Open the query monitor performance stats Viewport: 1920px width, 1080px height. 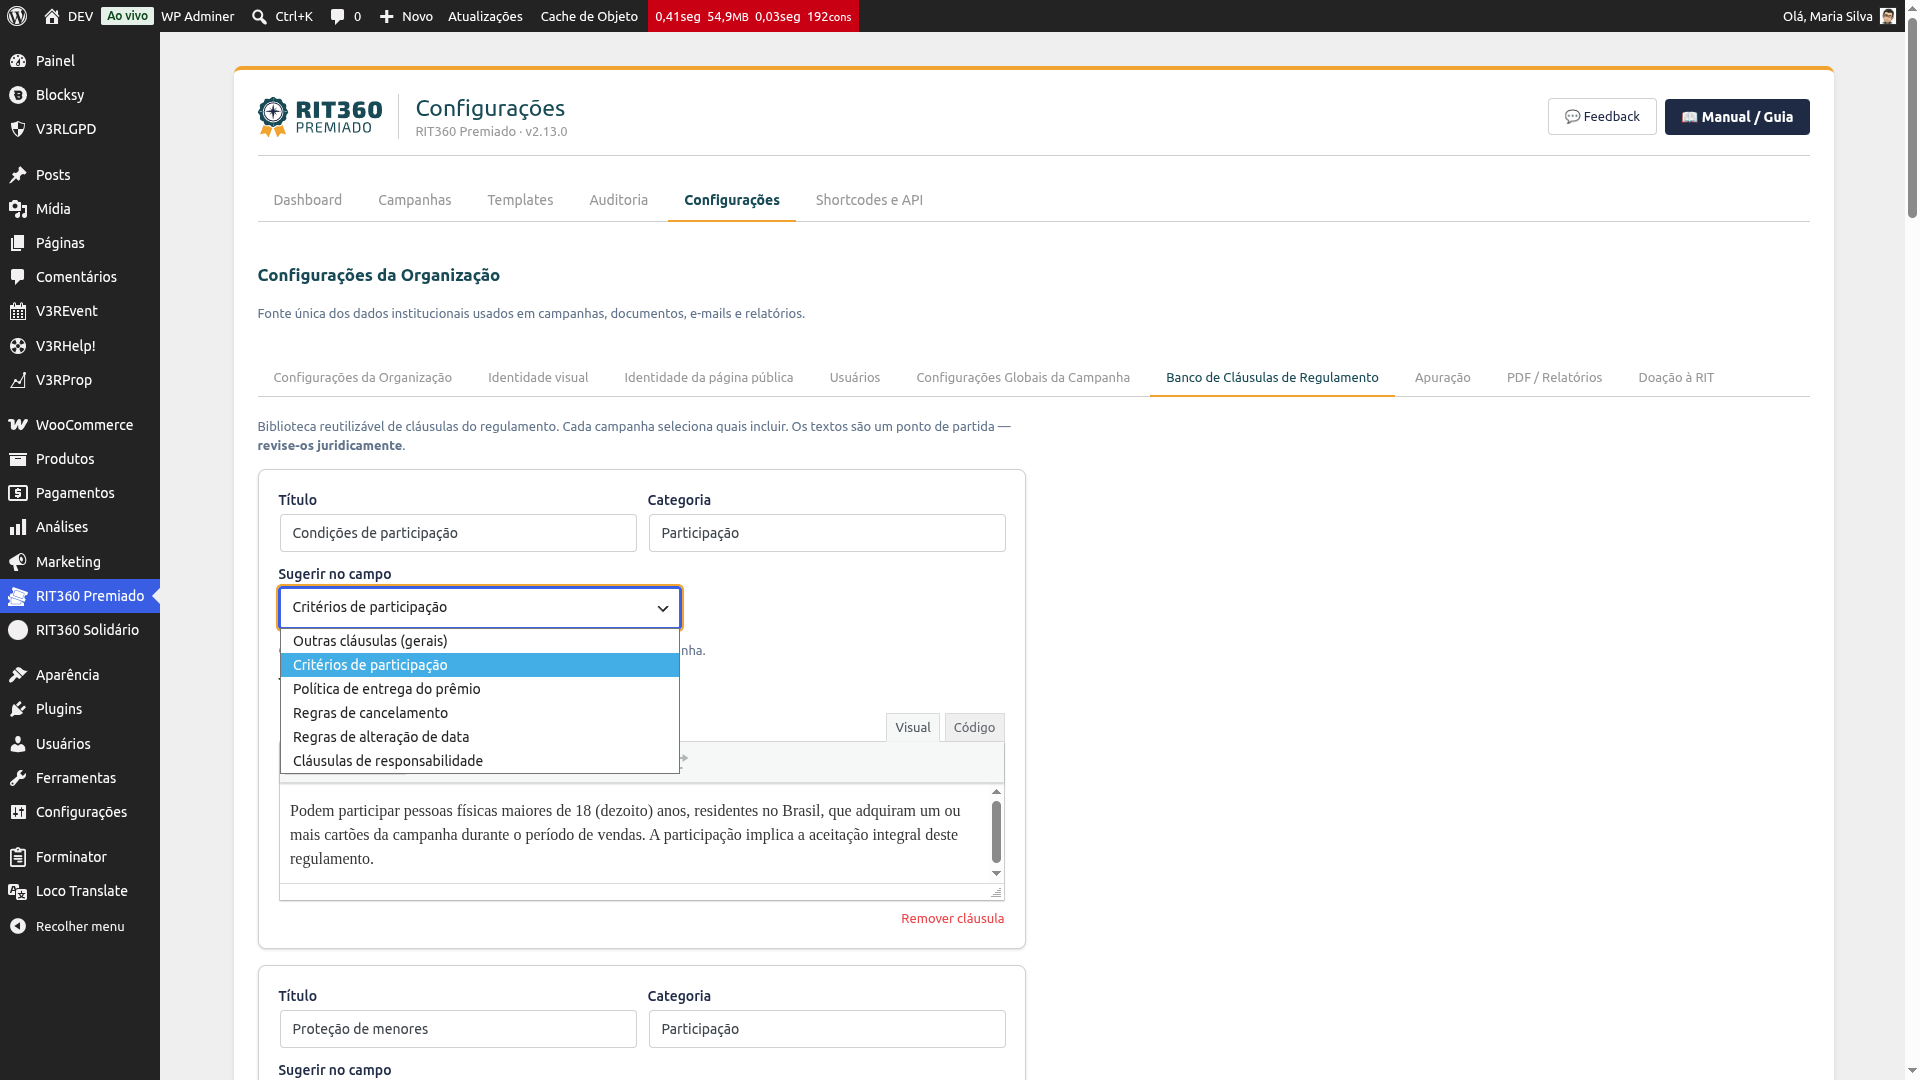(753, 16)
